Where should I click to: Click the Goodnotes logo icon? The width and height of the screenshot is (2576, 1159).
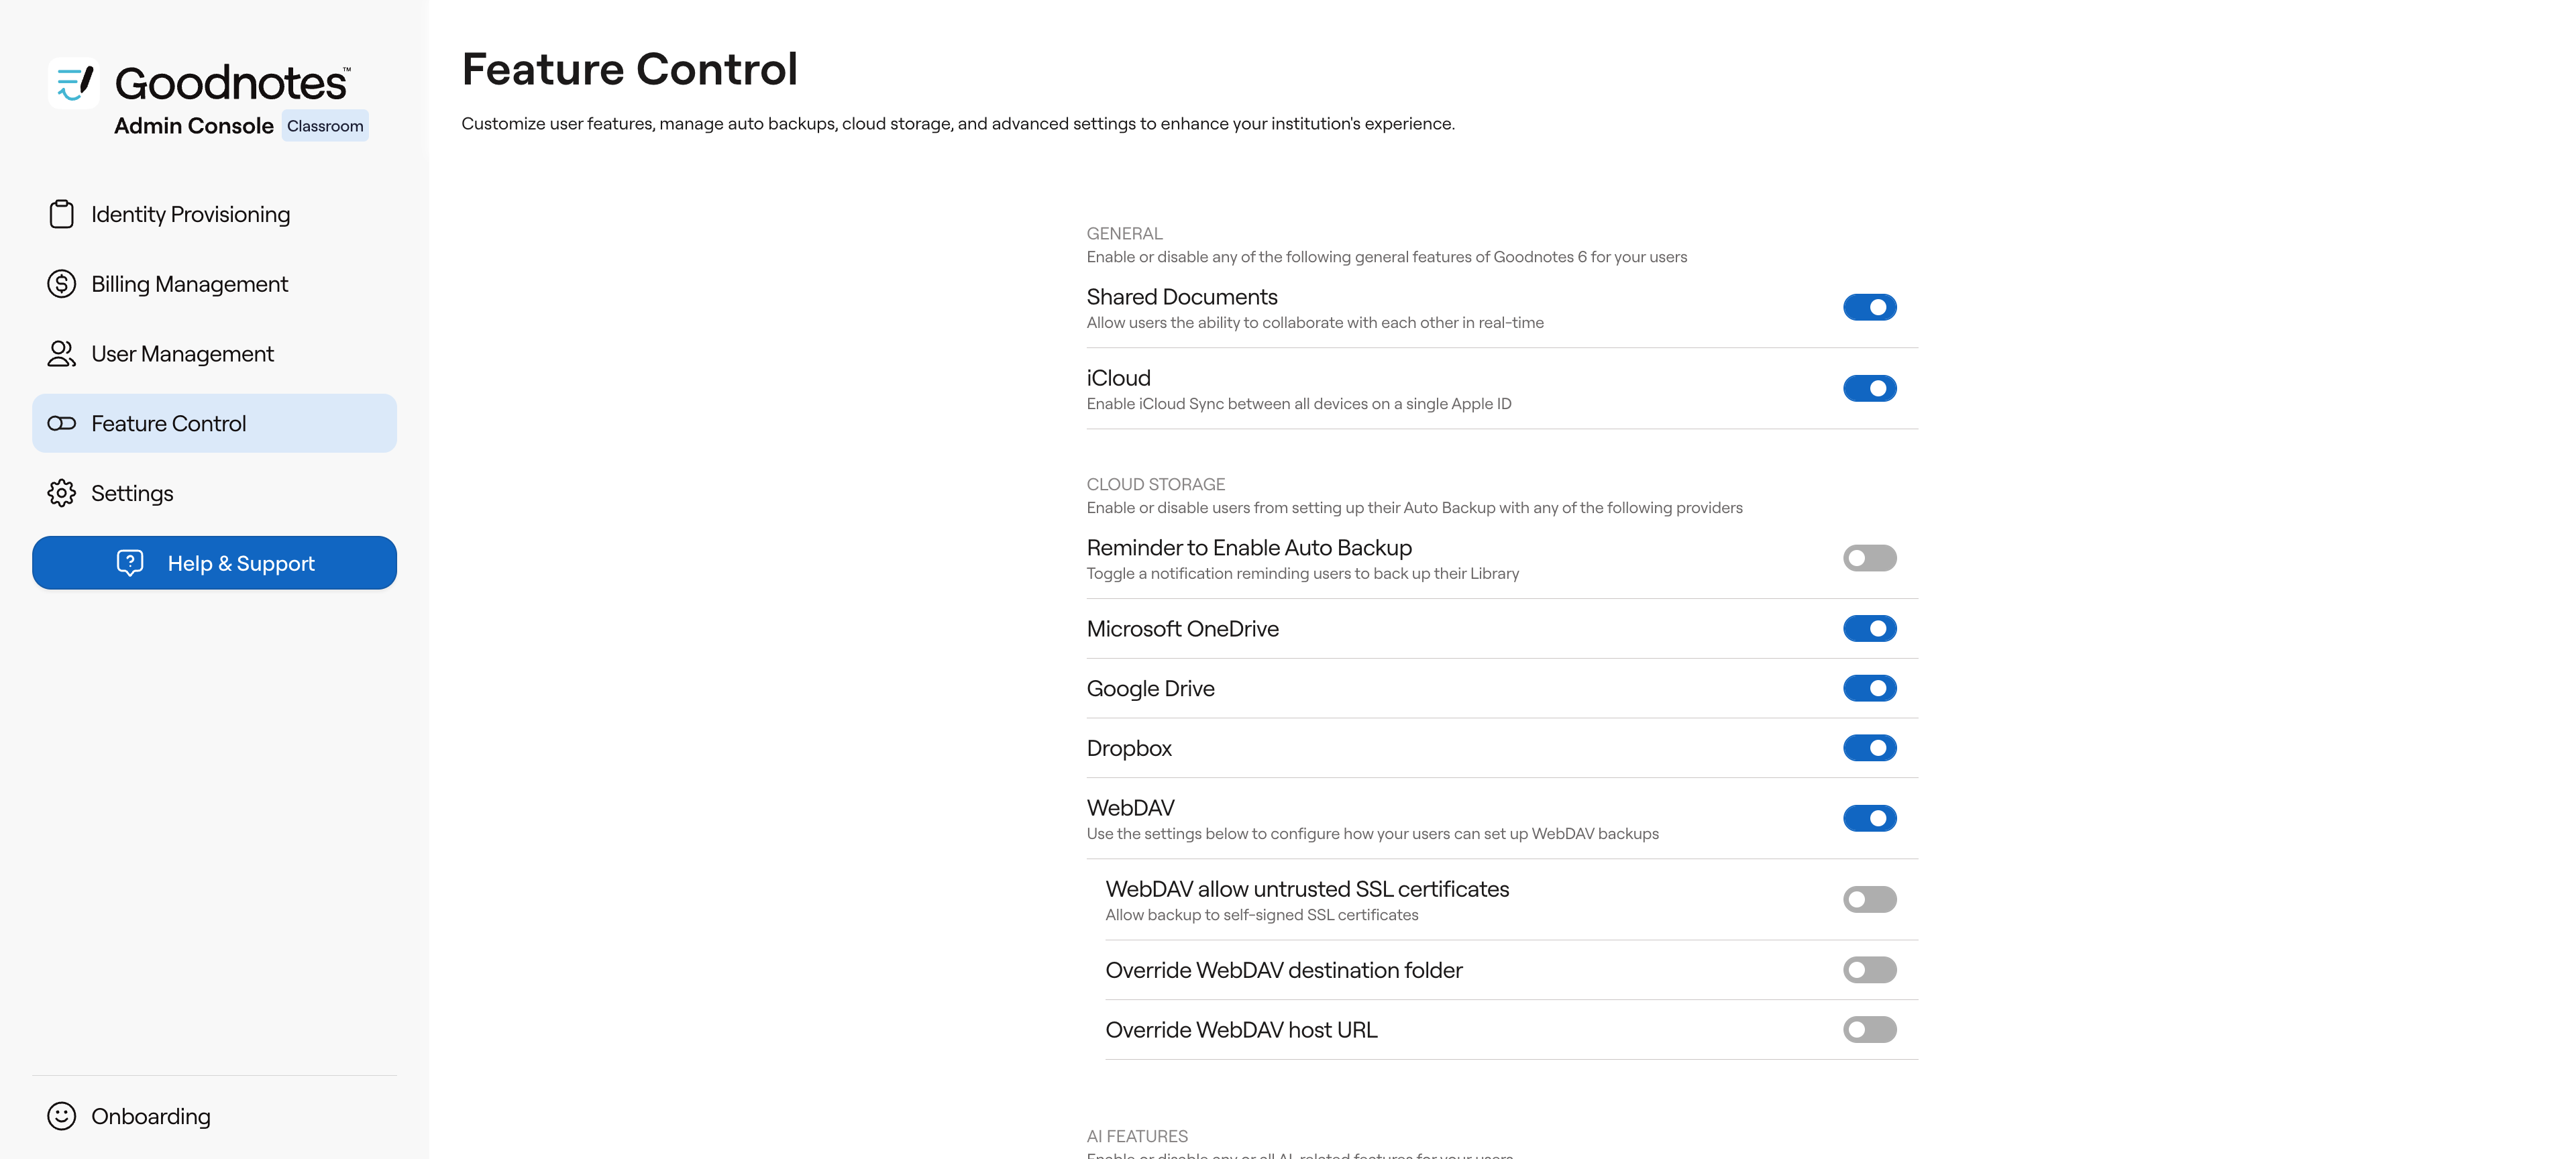pyautogui.click(x=73, y=82)
